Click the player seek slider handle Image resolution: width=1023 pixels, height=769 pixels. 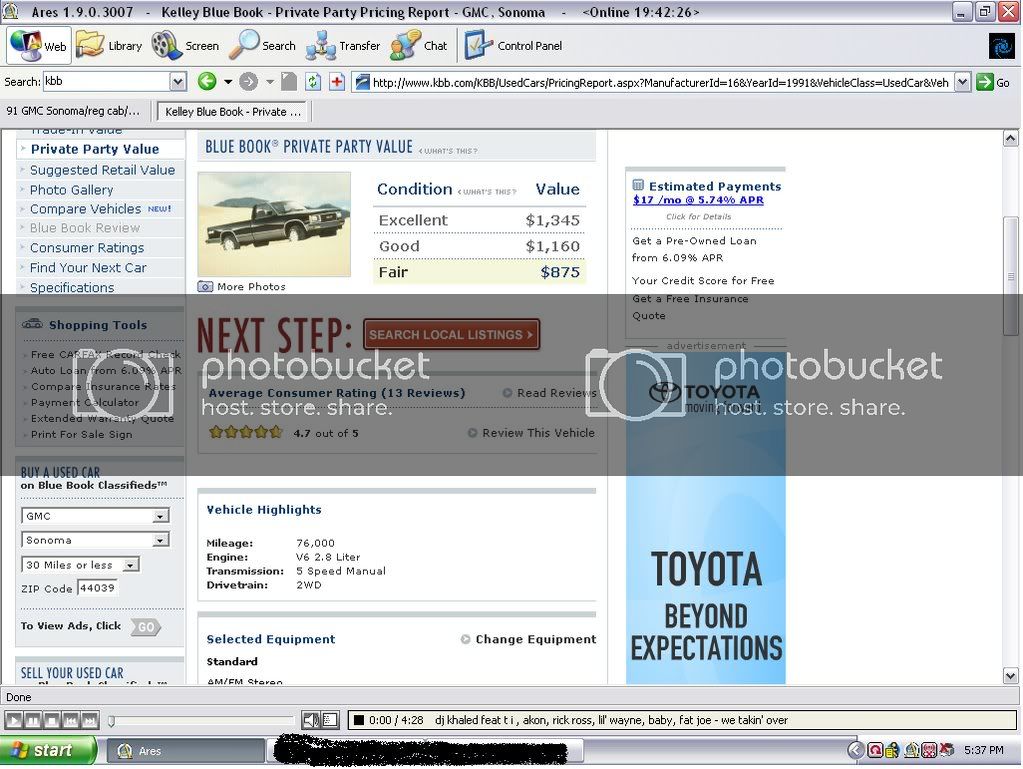[x=112, y=721]
